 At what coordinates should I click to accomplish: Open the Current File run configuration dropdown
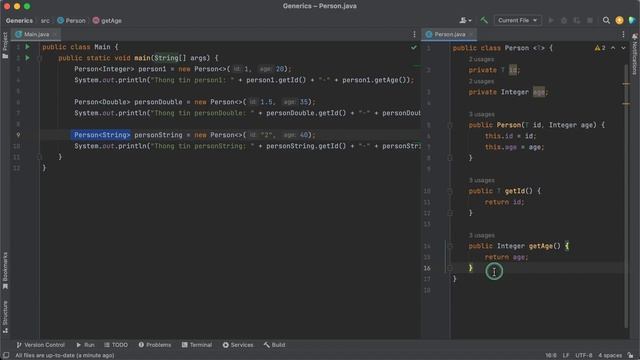coord(517,20)
